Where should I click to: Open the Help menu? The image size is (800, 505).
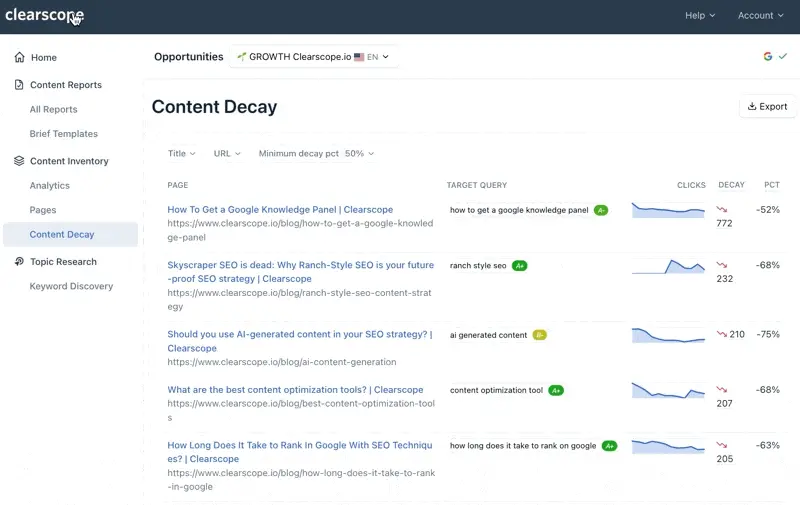tap(700, 15)
